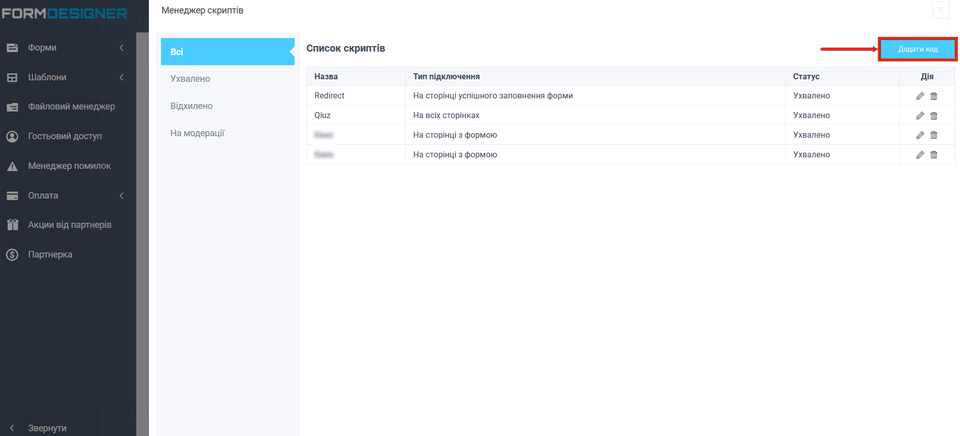
Task: Click the gift icon for Акции від партнерів
Action: 13,225
